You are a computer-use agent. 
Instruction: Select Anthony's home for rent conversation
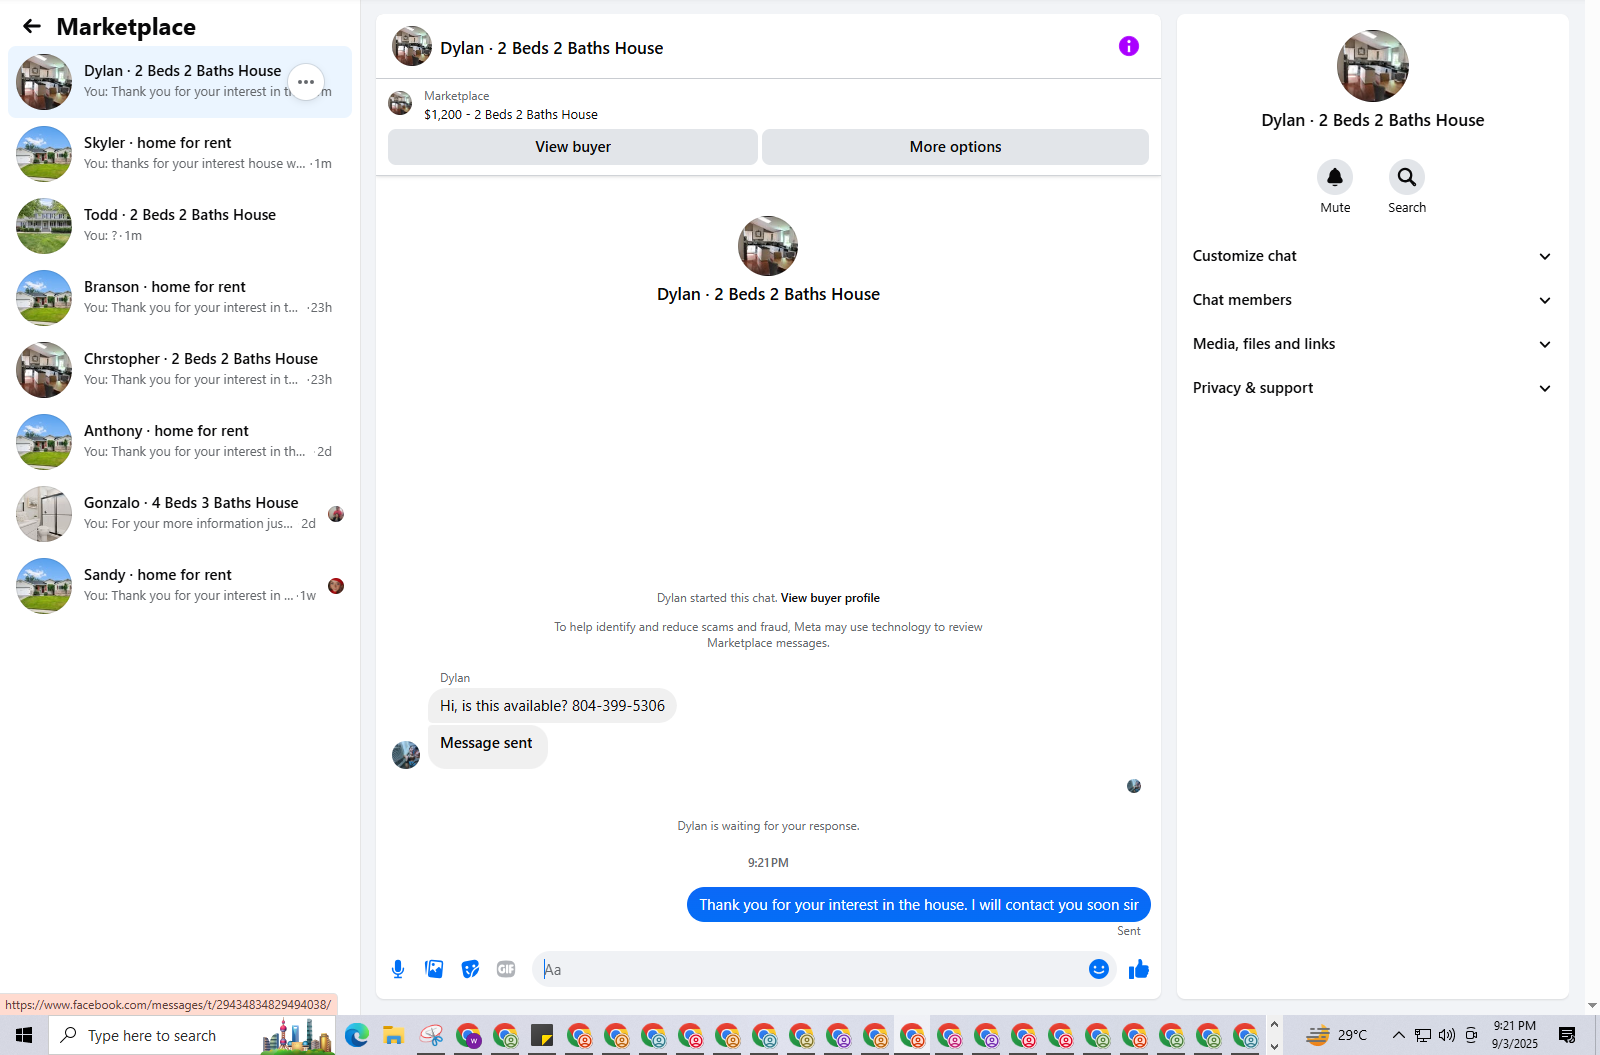[x=180, y=442]
